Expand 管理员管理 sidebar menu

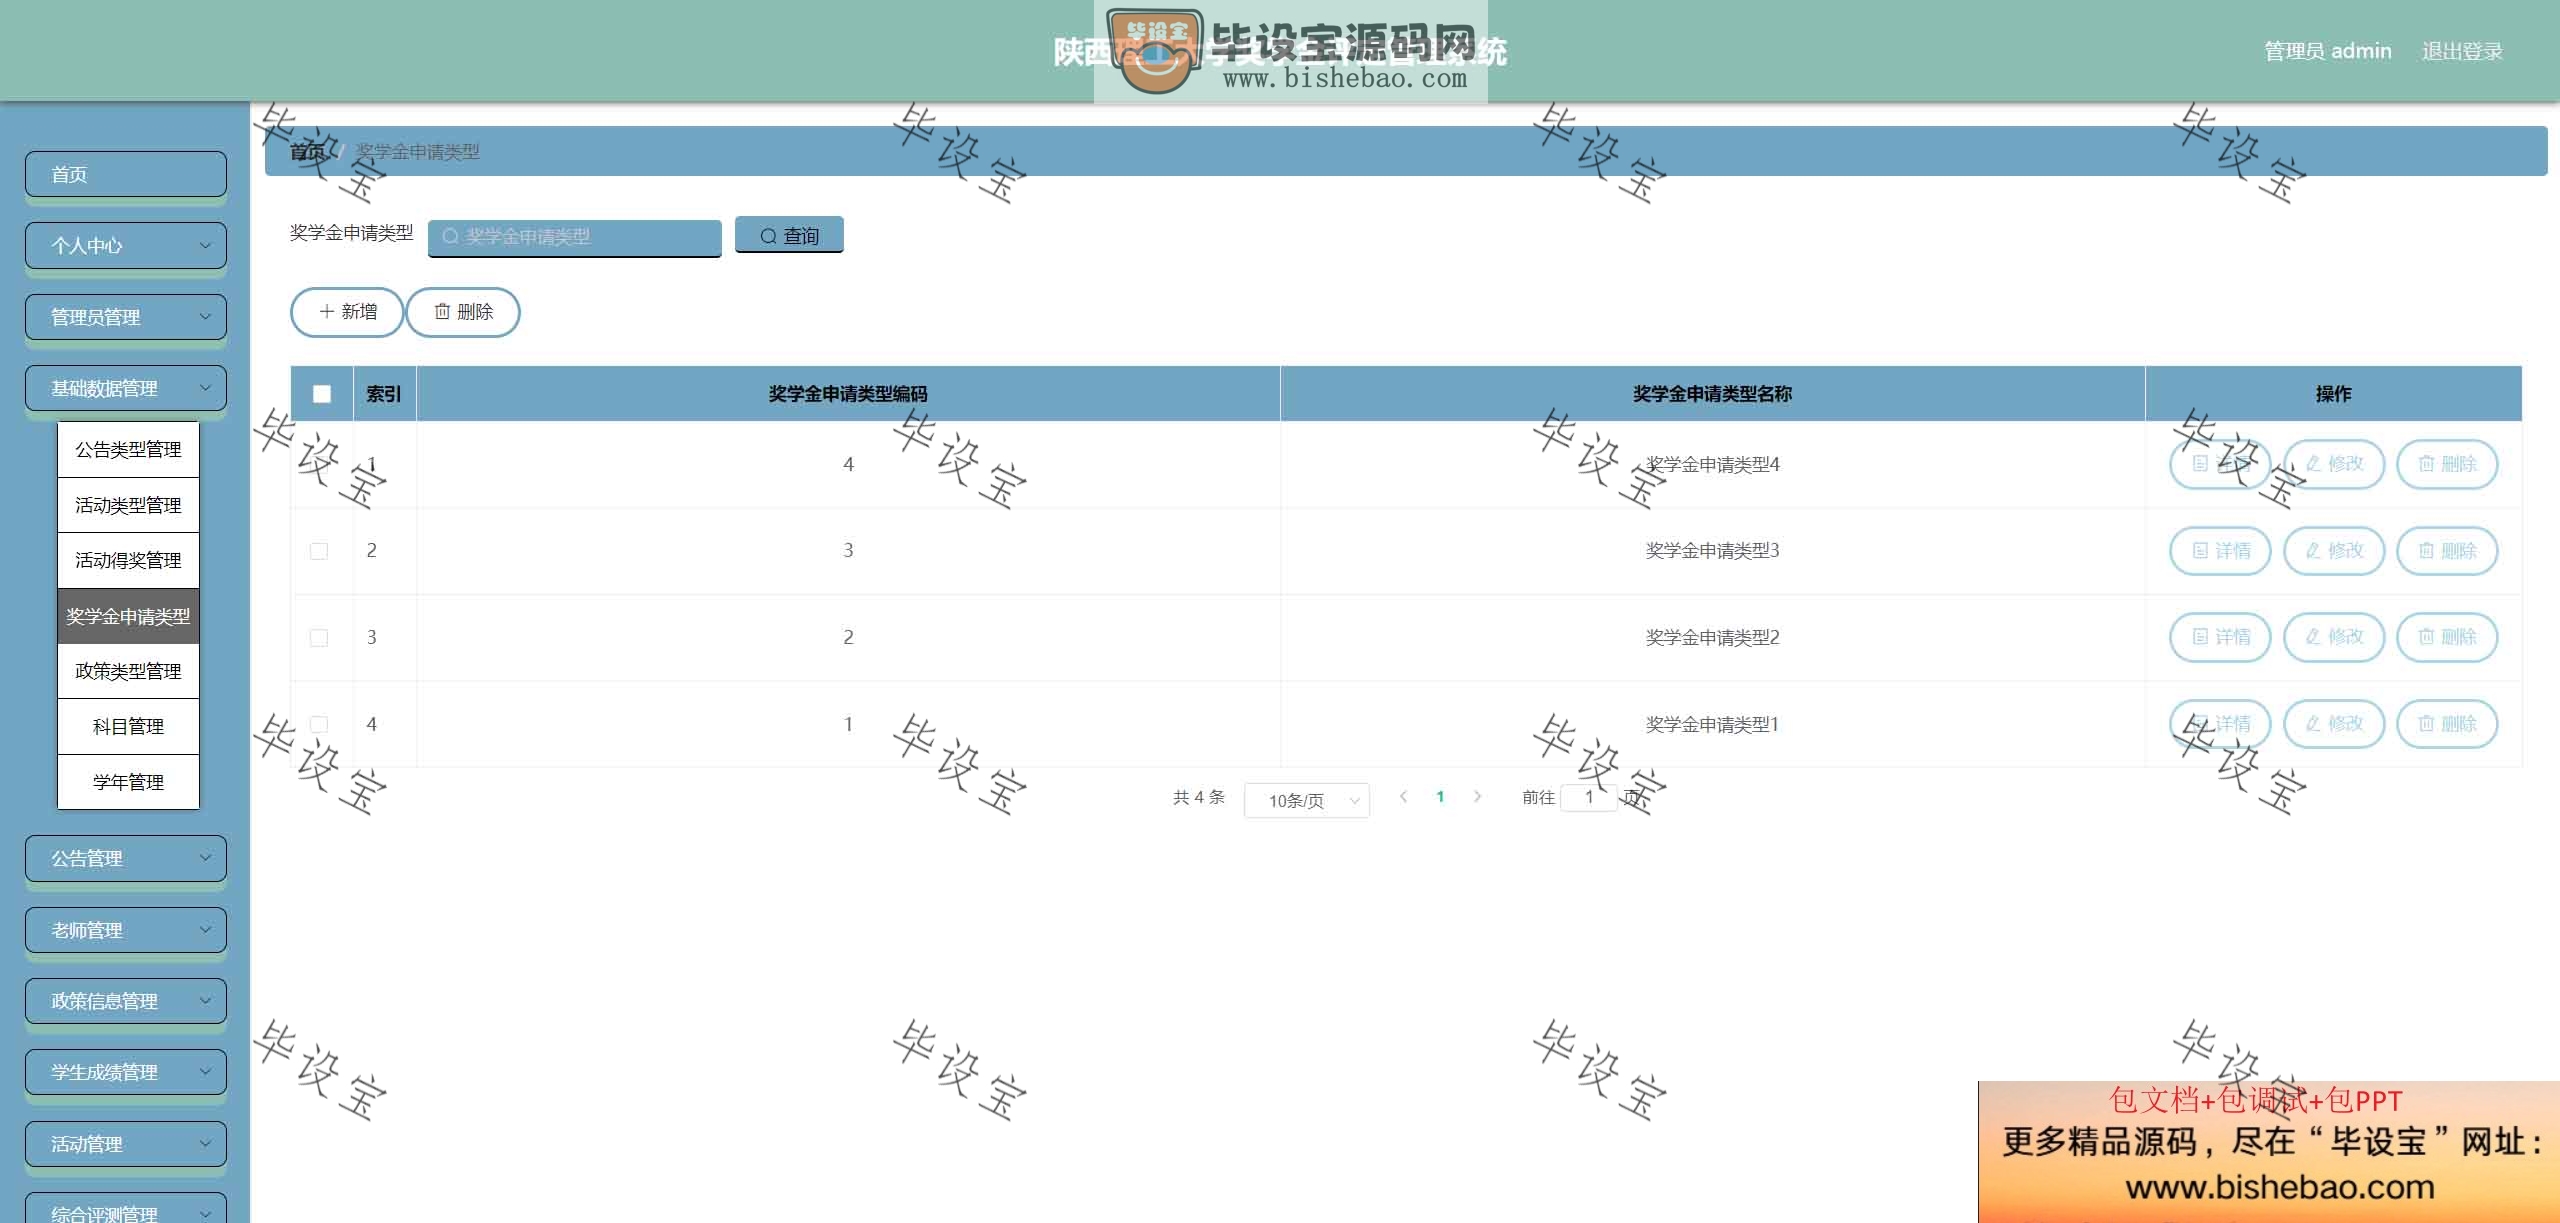click(126, 317)
